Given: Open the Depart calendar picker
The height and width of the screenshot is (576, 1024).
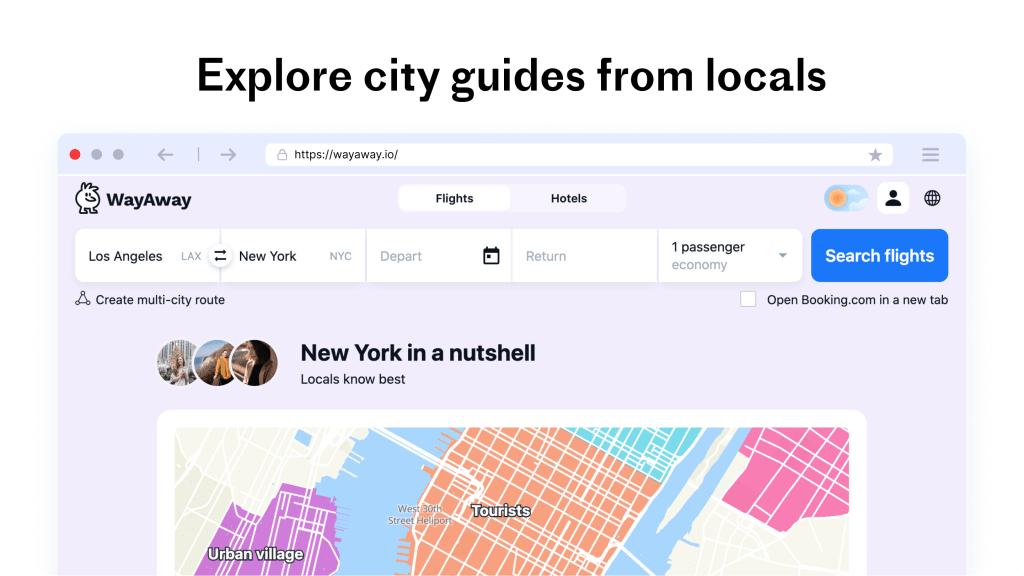Looking at the screenshot, I should tap(491, 256).
